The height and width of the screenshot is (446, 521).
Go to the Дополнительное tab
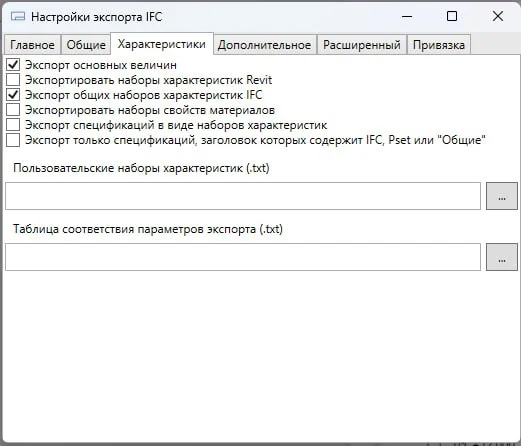pyautogui.click(x=264, y=45)
